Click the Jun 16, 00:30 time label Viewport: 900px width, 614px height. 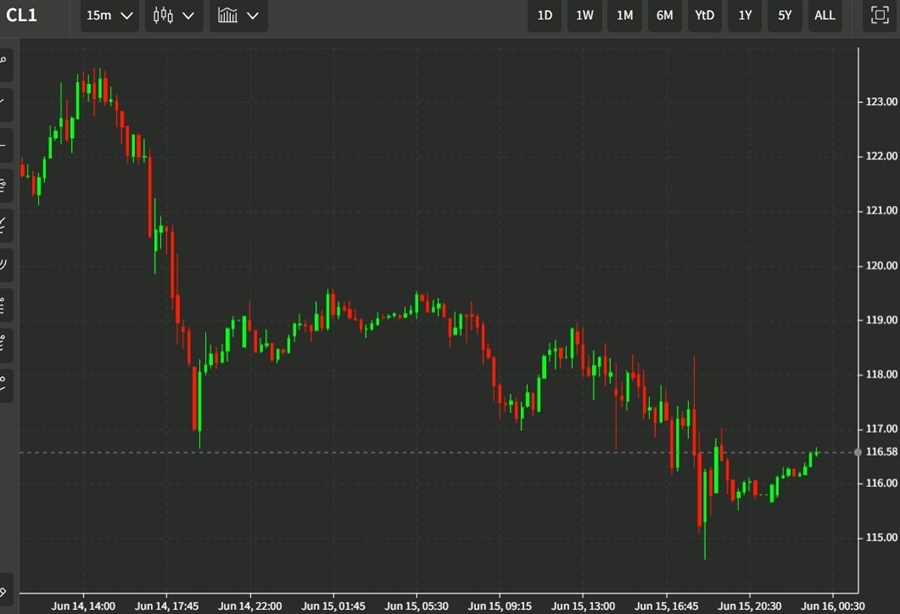(833, 606)
